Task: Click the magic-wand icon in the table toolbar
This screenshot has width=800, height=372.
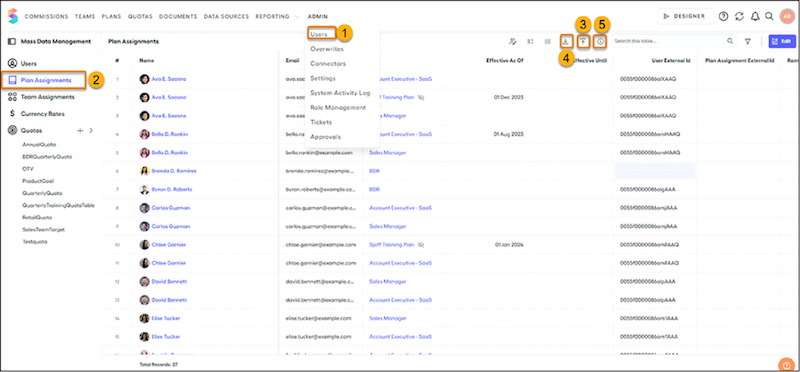Action: (x=512, y=41)
